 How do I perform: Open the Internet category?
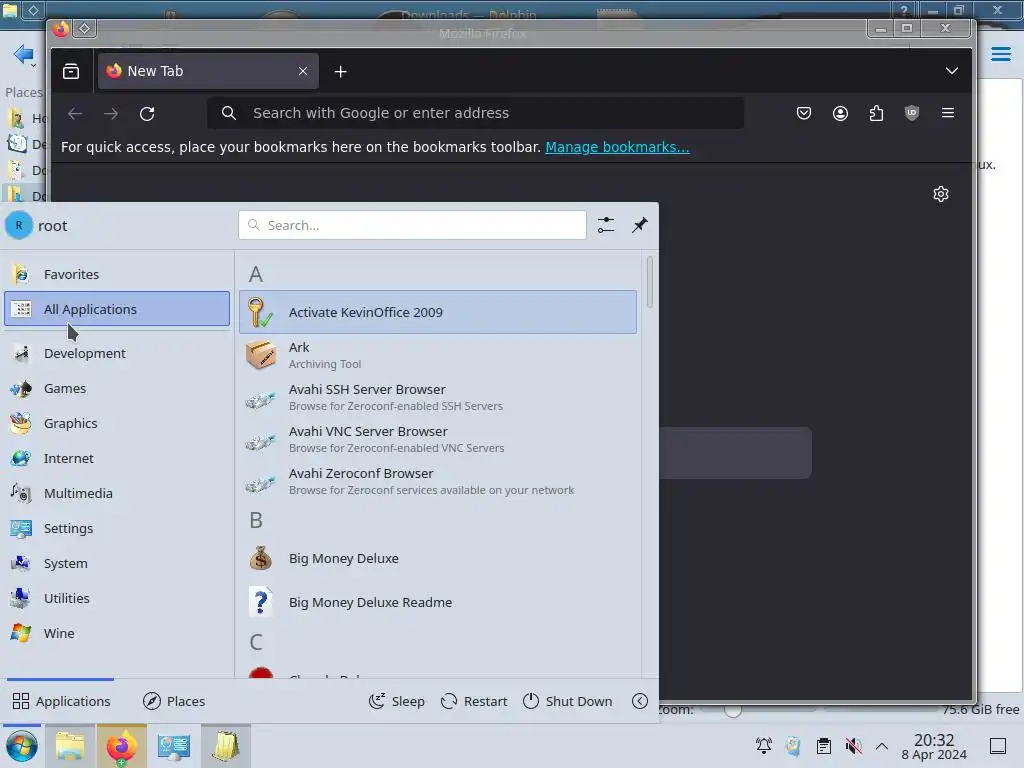117,458
